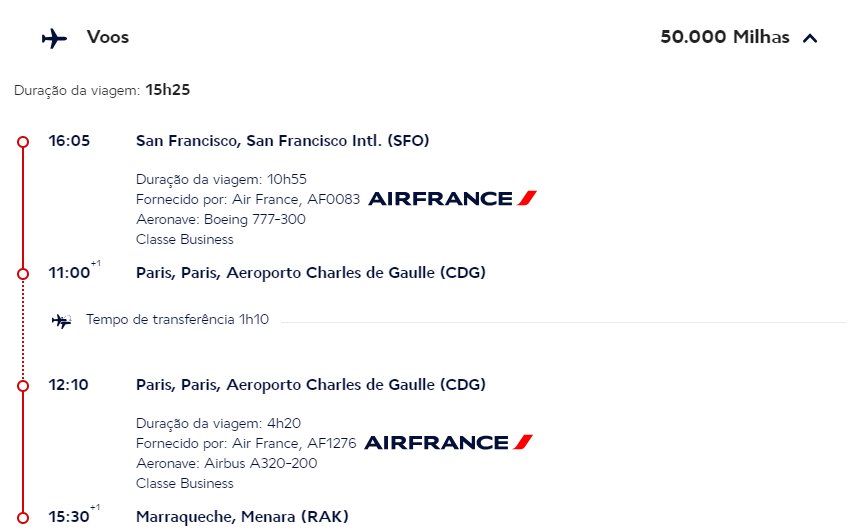Viewport: 859px width, 530px height.
Task: Click the Aeronave: Airbus A320-200 detail
Action: 226,463
